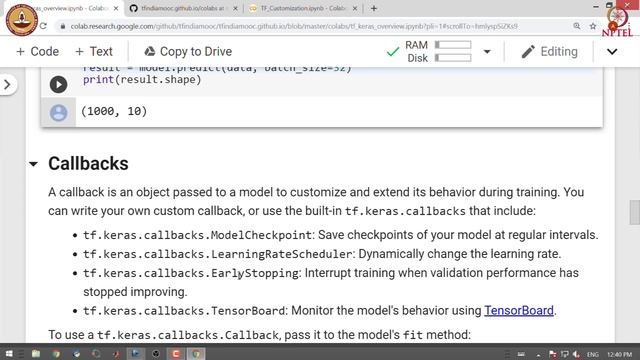Show hidden system tray icons
Image resolution: width=640 pixels, height=360 pixels.
pos(538,355)
